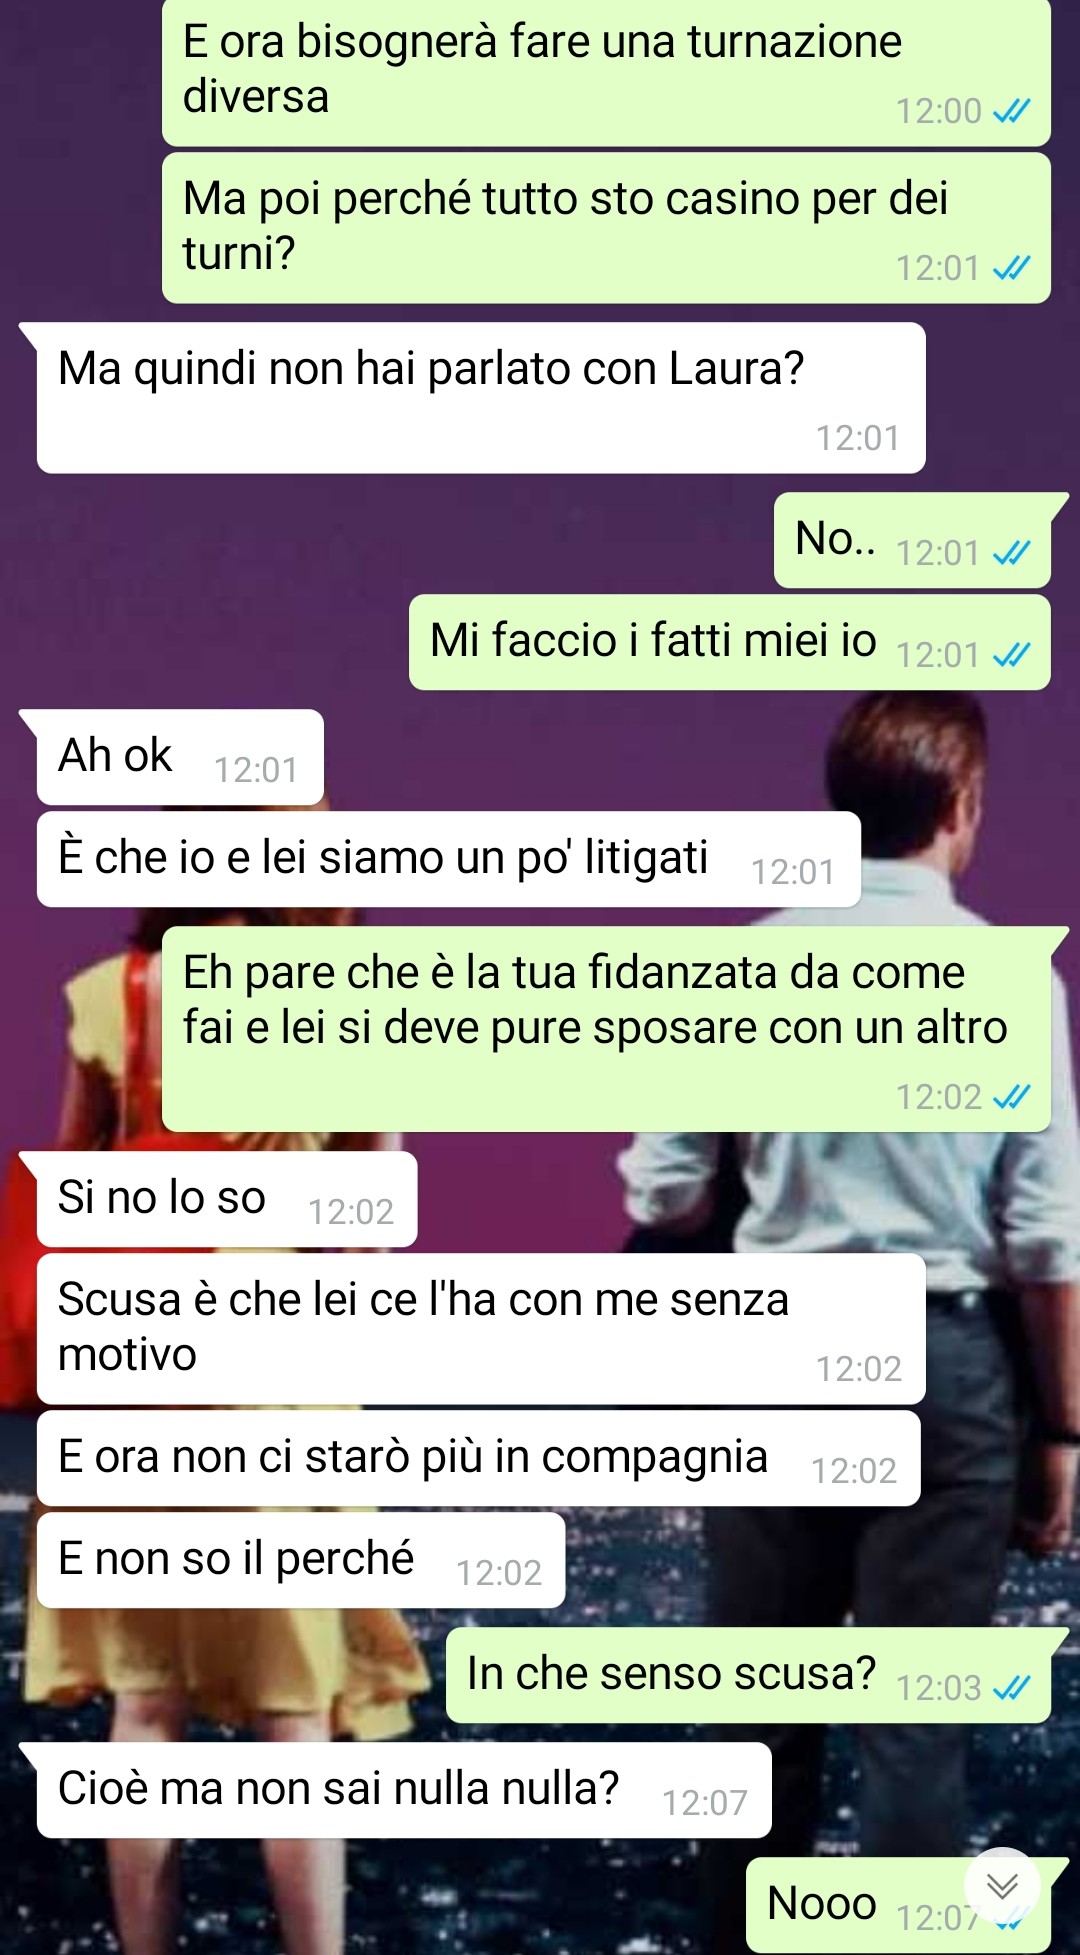The width and height of the screenshot is (1080, 1955).
Task: Tap read receipt ticks on 12:00 message
Action: tap(1011, 111)
